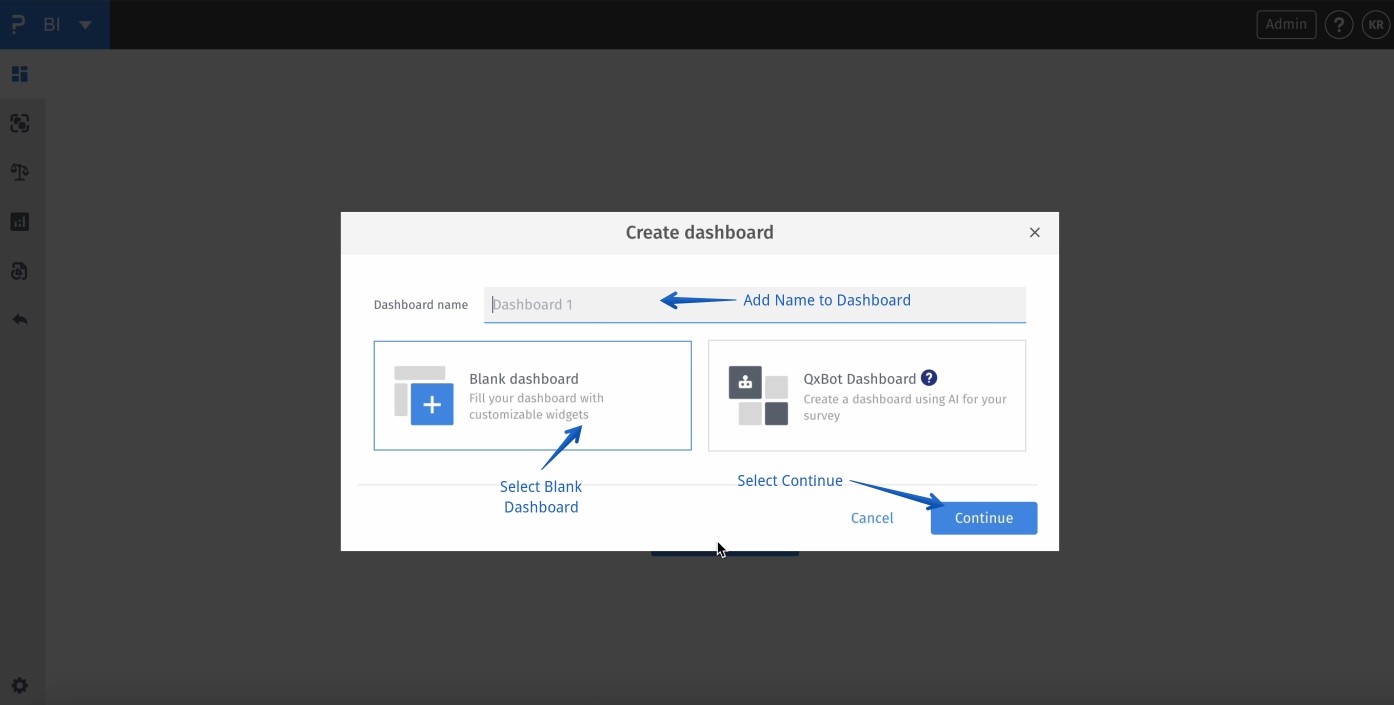Image resolution: width=1394 pixels, height=705 pixels.
Task: Open the dashboards icon in the sidebar
Action: click(x=20, y=74)
